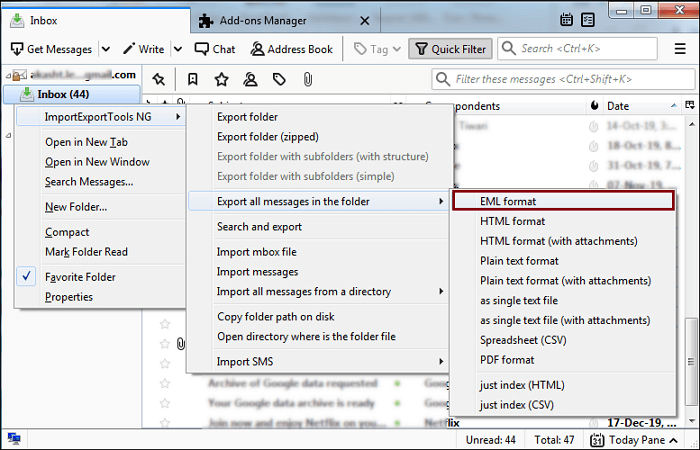Open the Write dropdown arrow
The width and height of the screenshot is (700, 450).
pyautogui.click(x=178, y=49)
